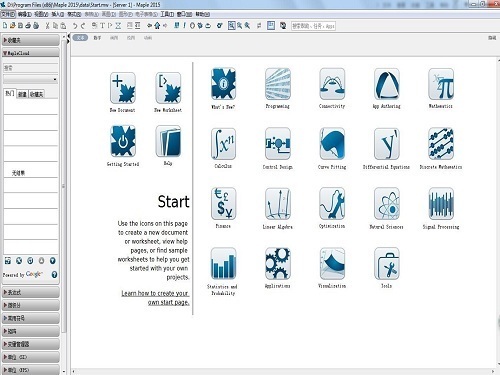Insert text with the T toolbar icon
The width and height of the screenshot is (500, 375).
coord(102,26)
